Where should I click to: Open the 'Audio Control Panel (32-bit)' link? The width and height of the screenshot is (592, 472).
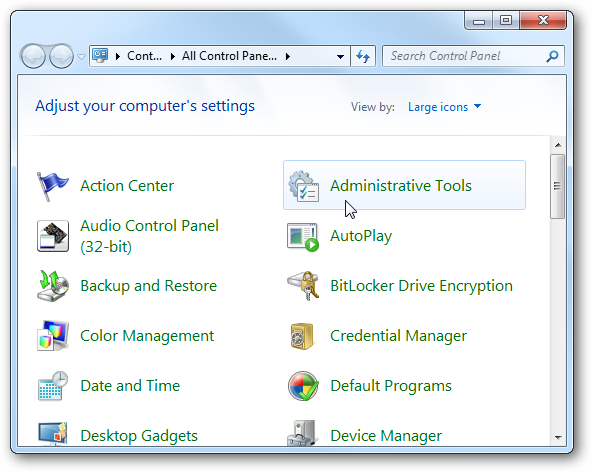[150, 236]
